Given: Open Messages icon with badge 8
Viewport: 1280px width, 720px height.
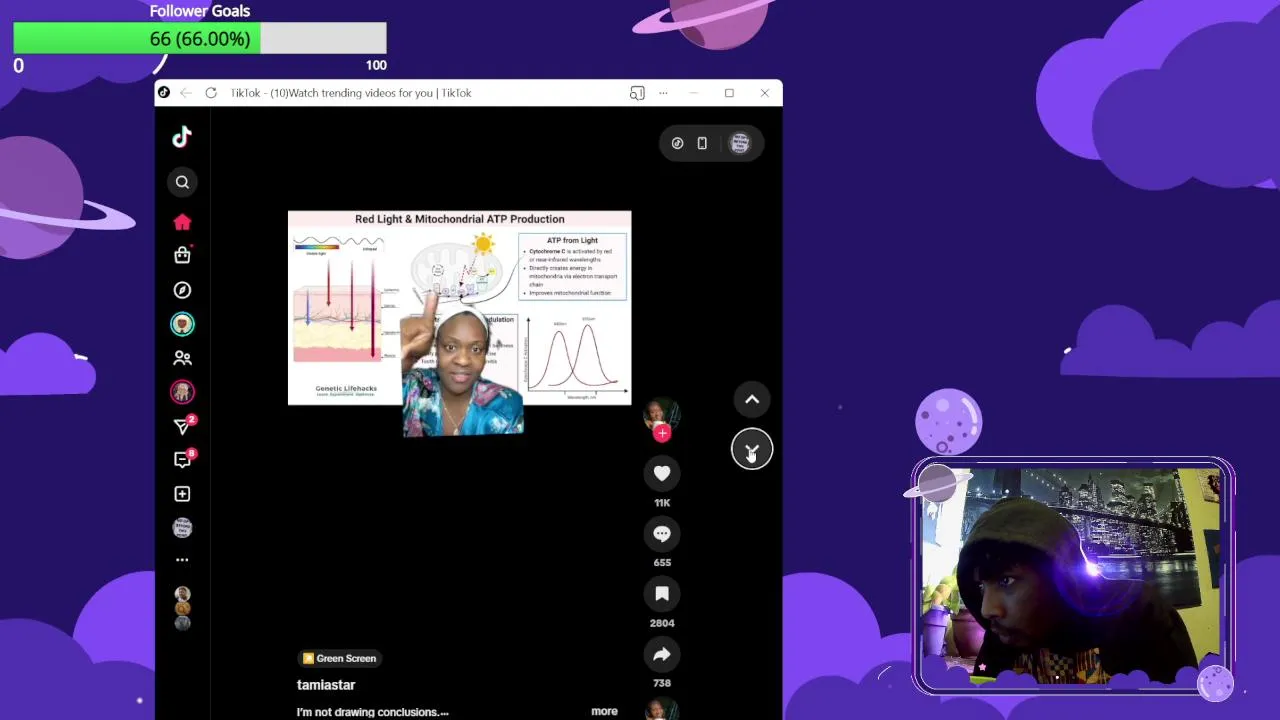Looking at the screenshot, I should point(183,460).
